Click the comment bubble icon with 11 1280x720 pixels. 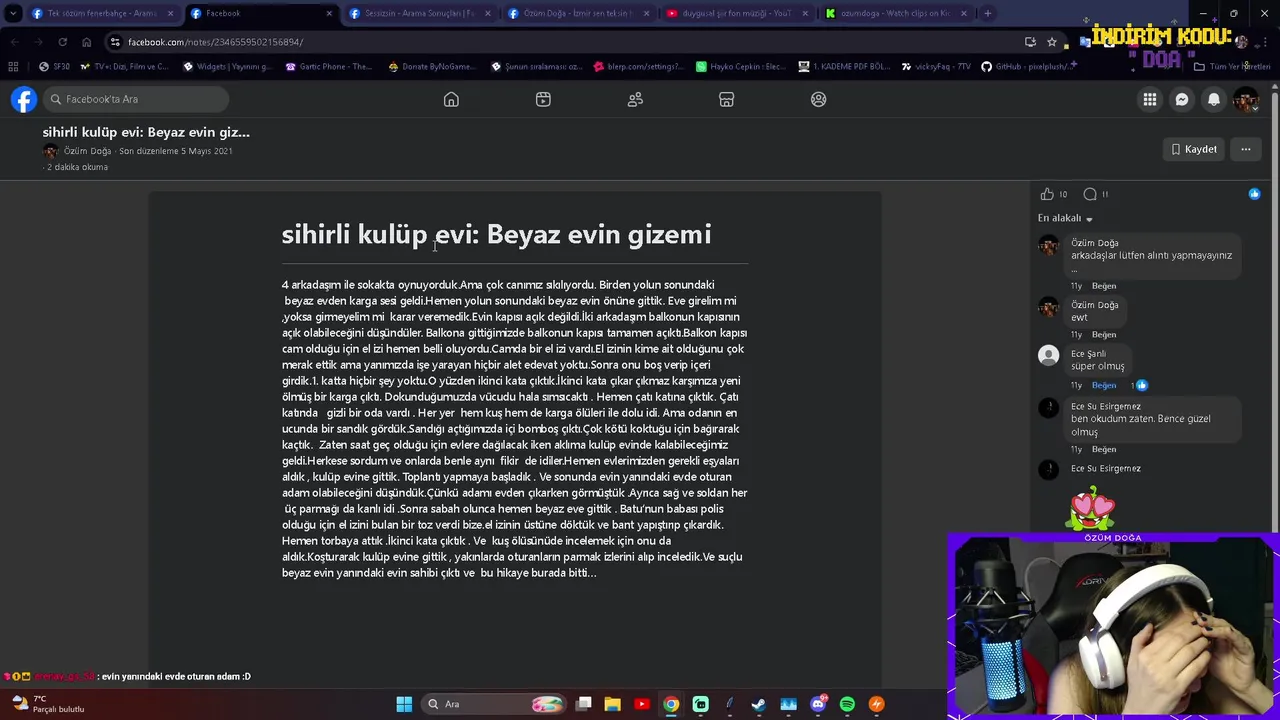click(1090, 194)
